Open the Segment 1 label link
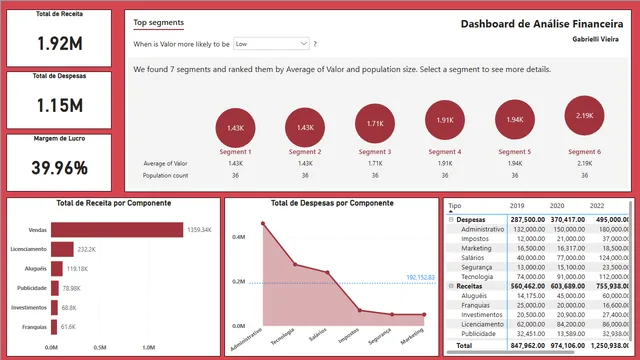The width and height of the screenshot is (640, 360). (x=236, y=152)
